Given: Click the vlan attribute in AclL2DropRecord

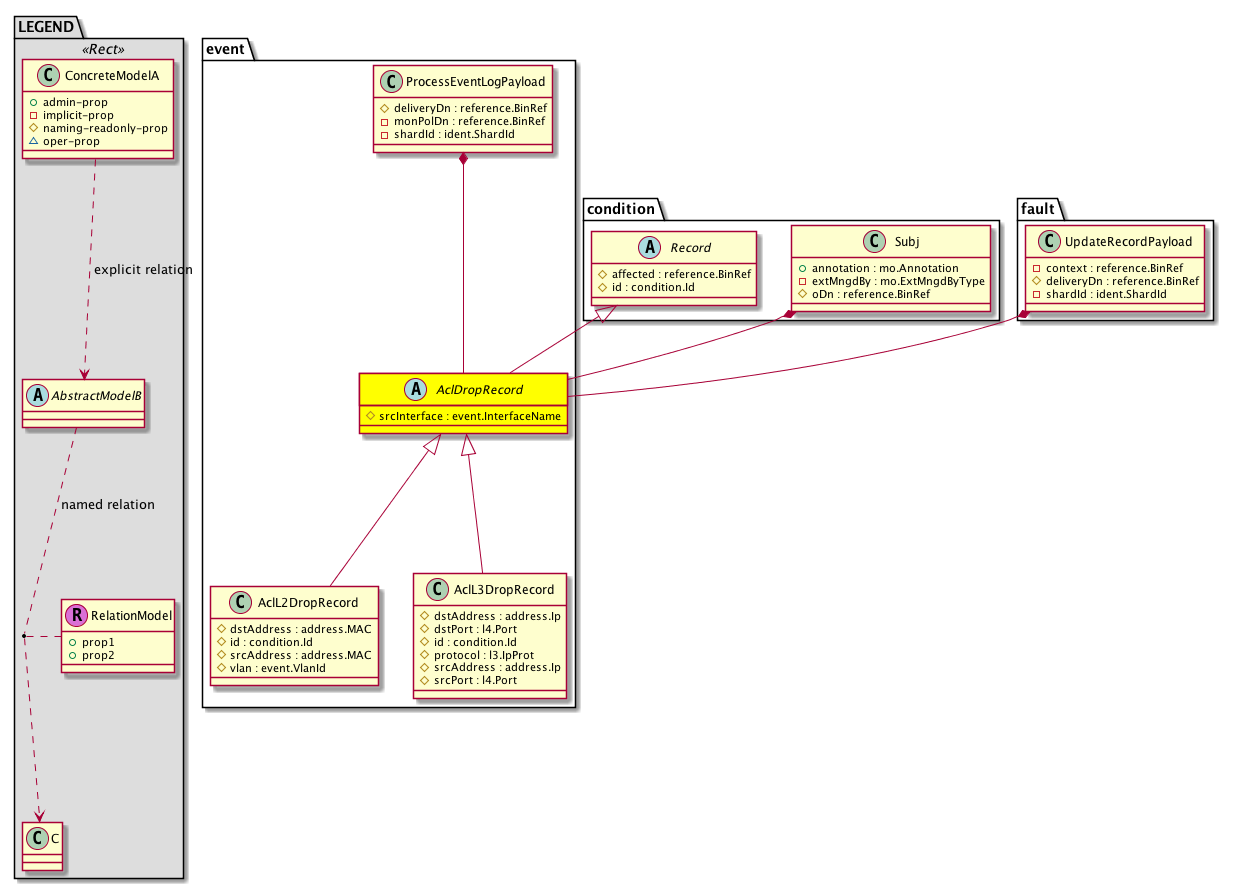Looking at the screenshot, I should pyautogui.click(x=276, y=669).
